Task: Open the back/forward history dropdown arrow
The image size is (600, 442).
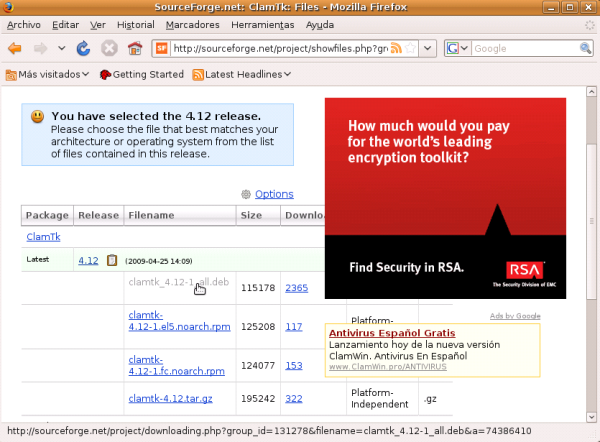Action: click(62, 48)
